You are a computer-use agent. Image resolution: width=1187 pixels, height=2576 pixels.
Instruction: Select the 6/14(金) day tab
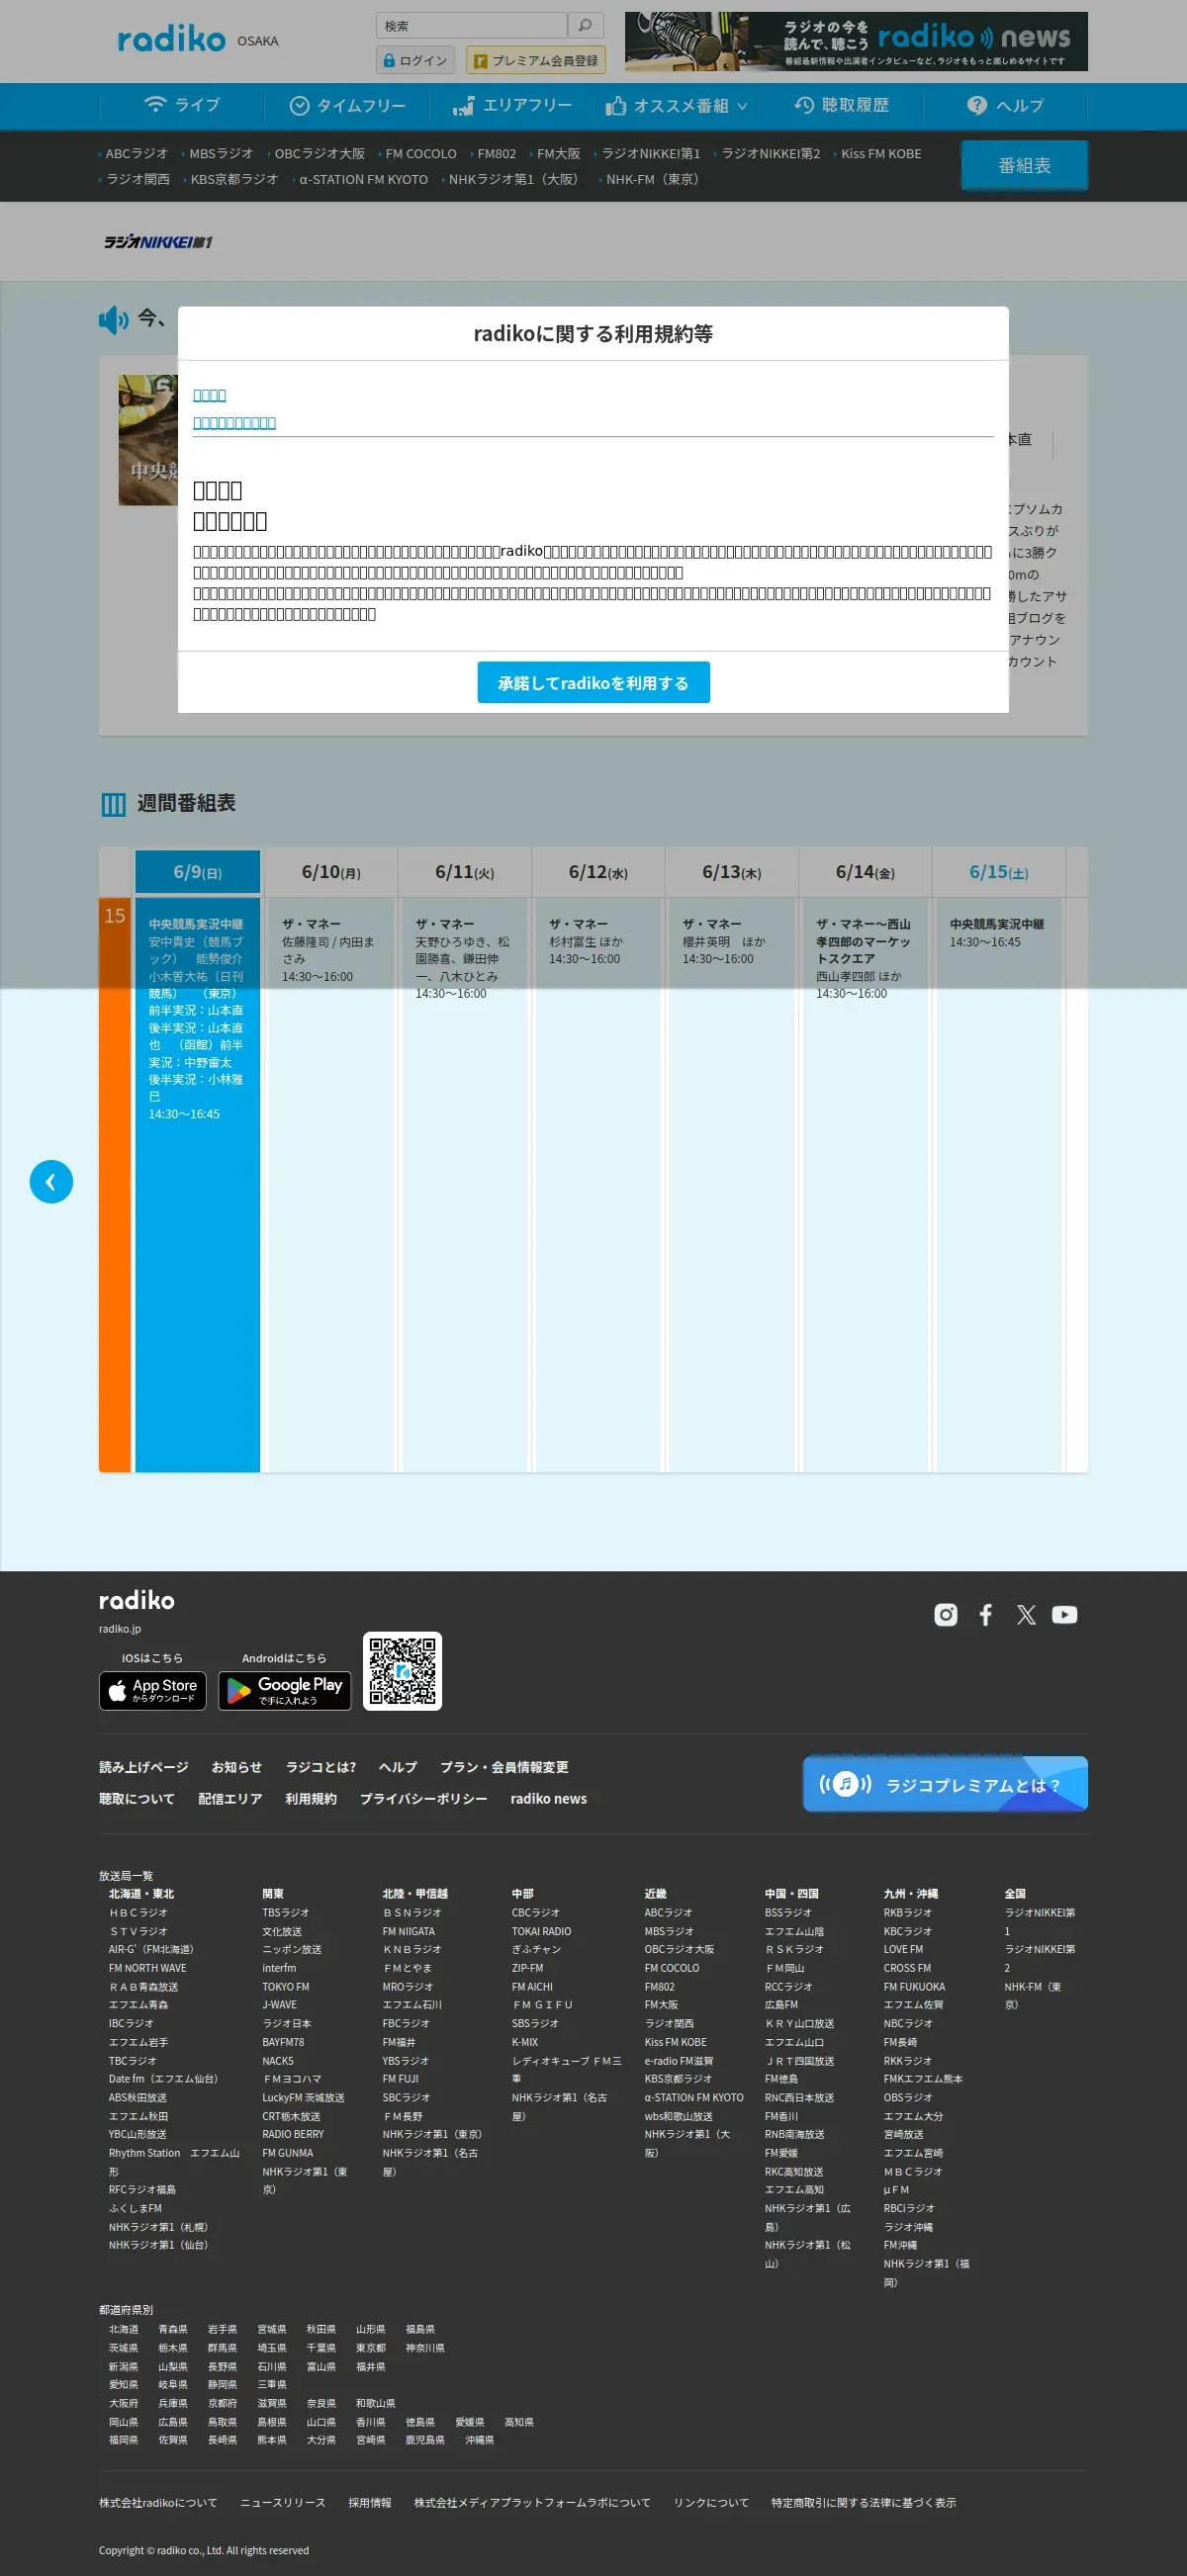pyautogui.click(x=865, y=872)
